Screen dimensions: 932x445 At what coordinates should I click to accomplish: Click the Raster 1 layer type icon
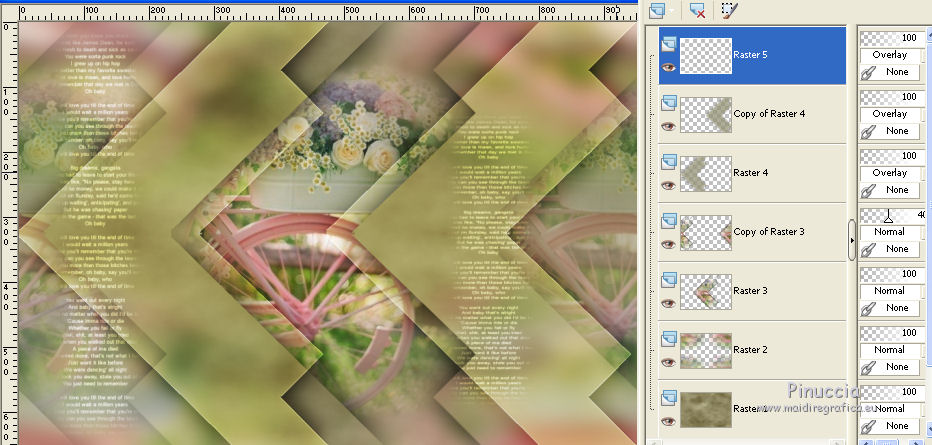(x=669, y=396)
